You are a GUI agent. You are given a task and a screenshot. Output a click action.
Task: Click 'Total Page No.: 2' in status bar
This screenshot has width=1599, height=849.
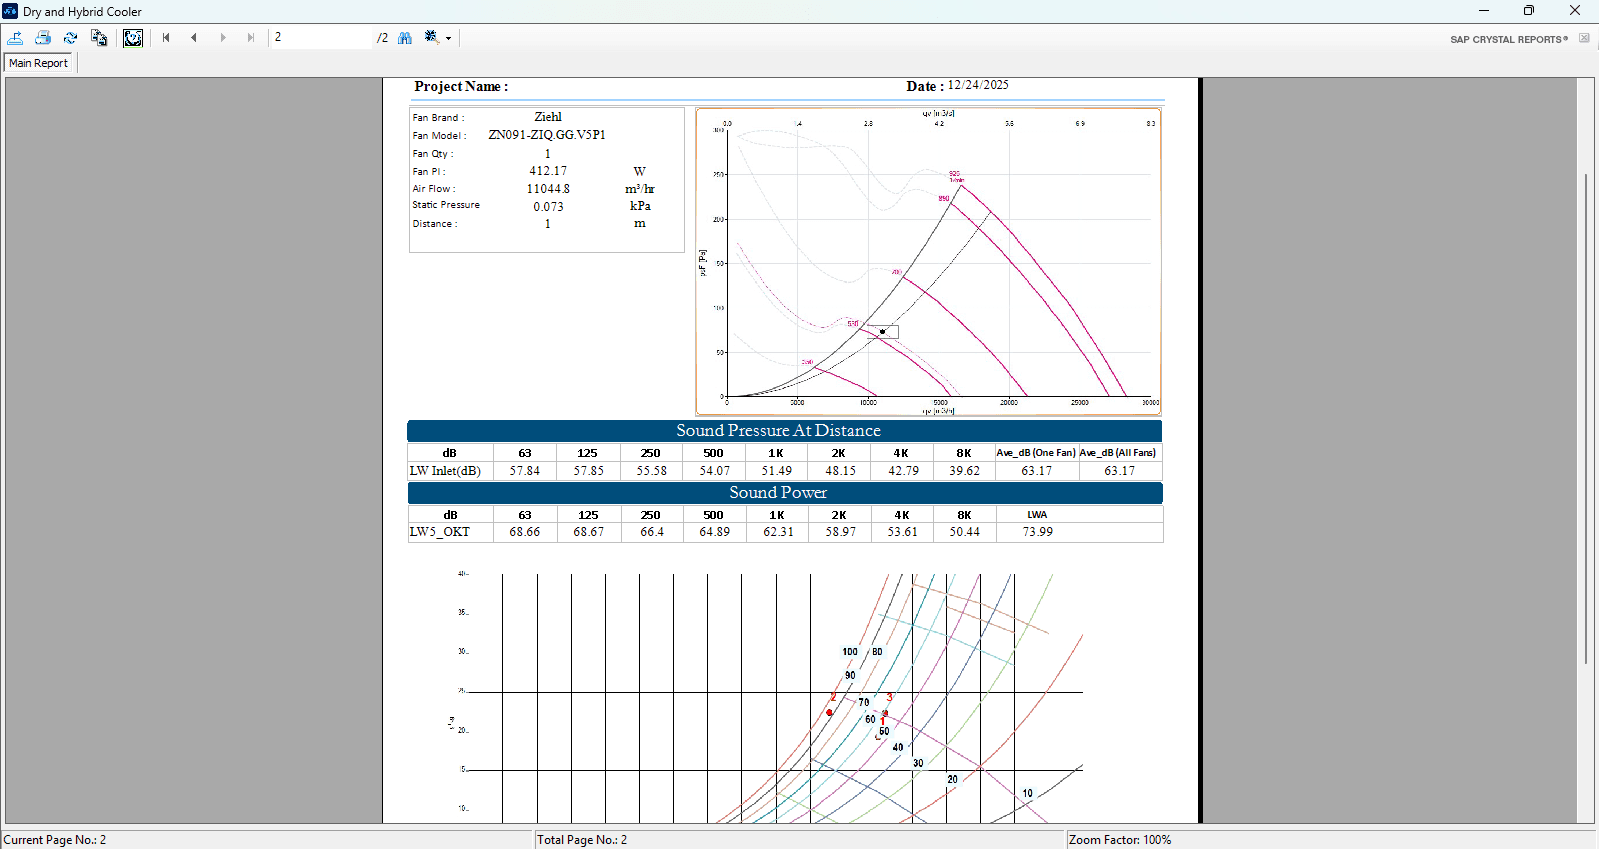582,840
